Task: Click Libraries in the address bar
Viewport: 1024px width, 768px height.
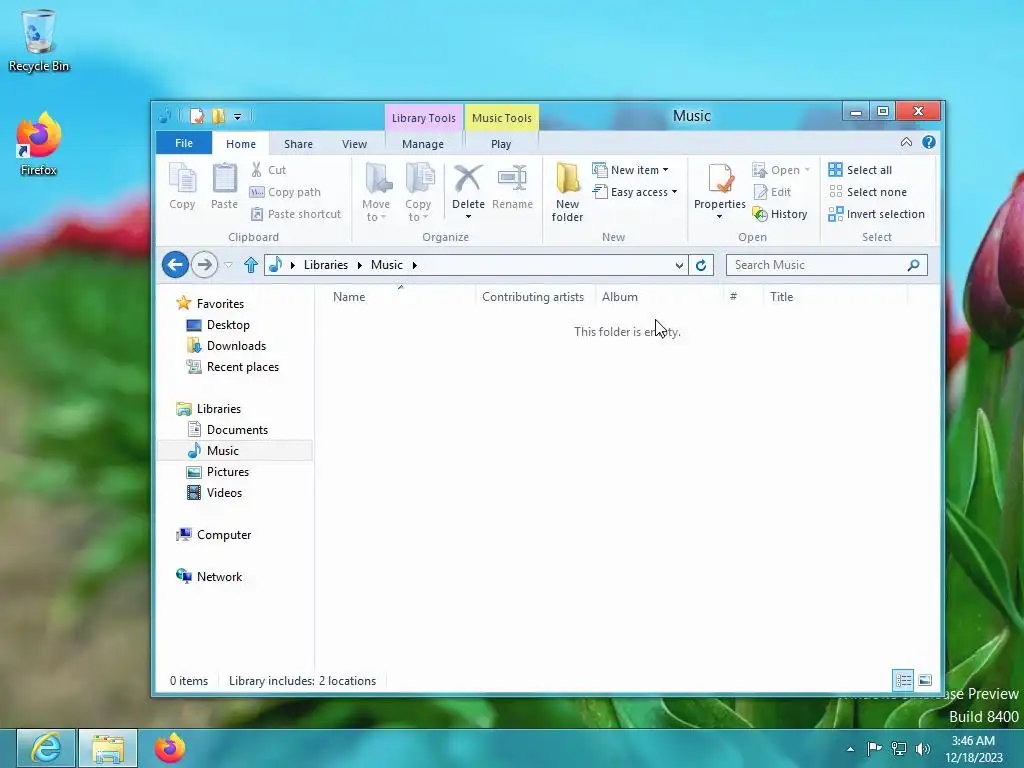Action: [x=326, y=264]
